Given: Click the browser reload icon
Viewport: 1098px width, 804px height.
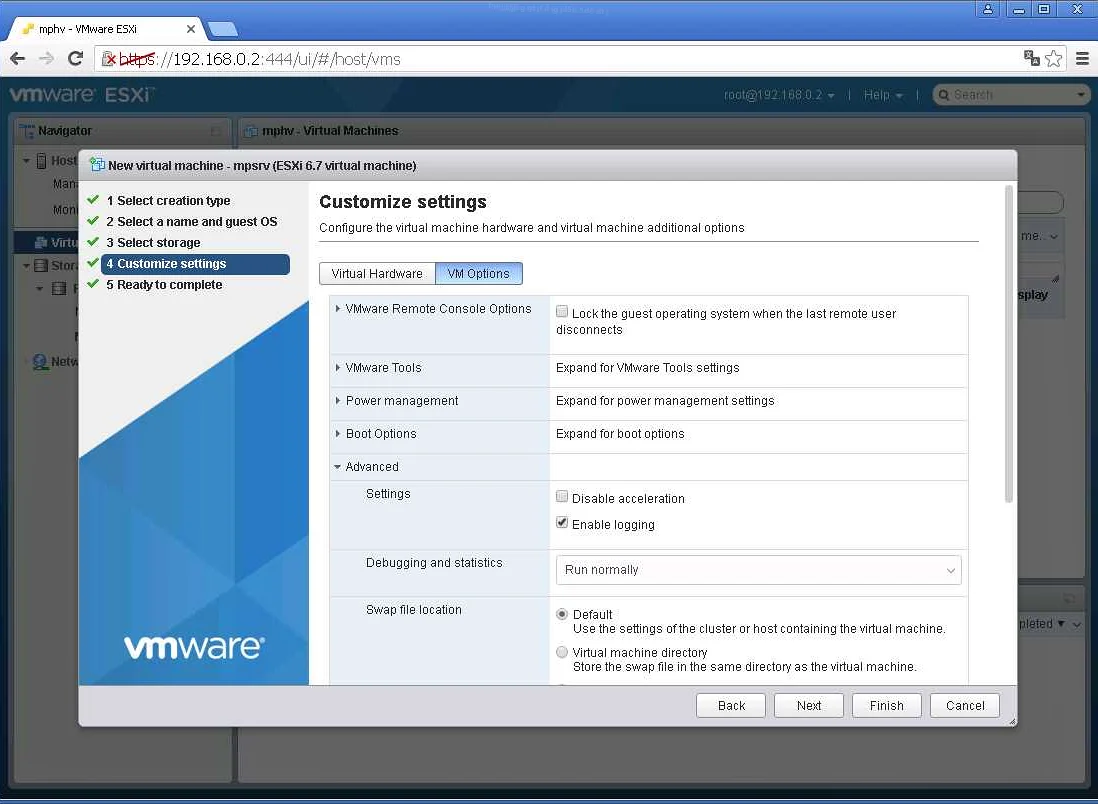Looking at the screenshot, I should coord(75,59).
